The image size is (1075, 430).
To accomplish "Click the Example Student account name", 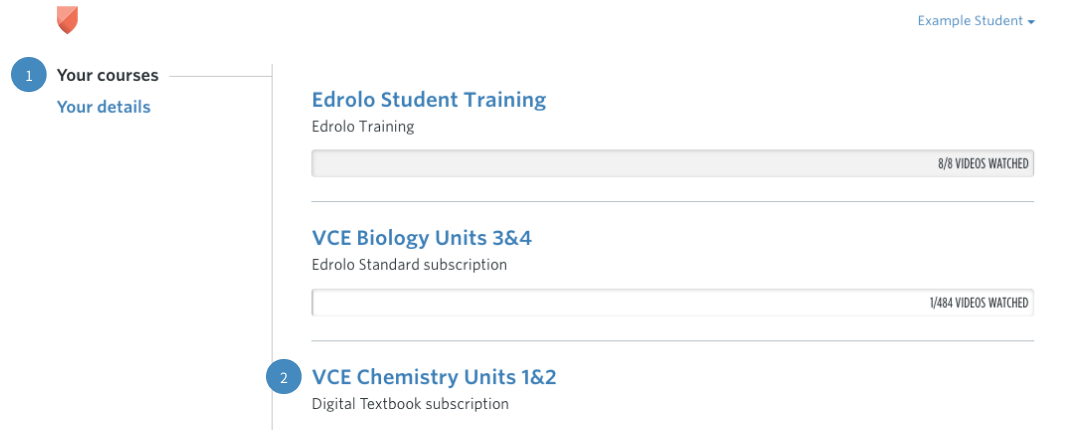I will point(970,21).
